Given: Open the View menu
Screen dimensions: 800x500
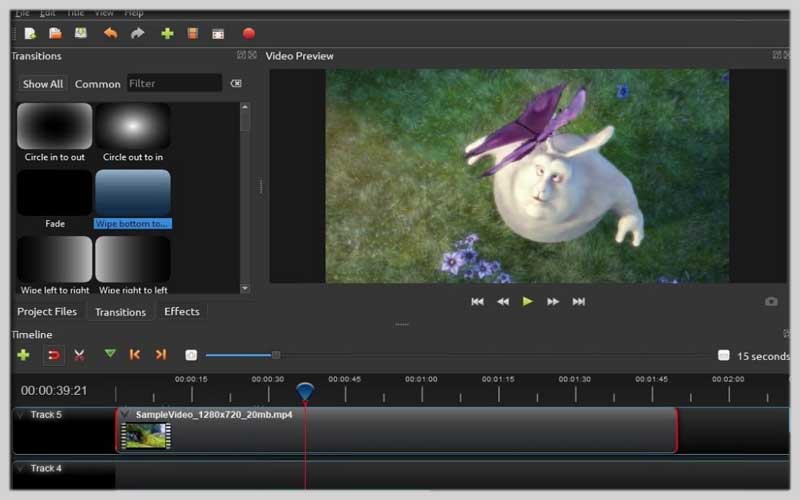Looking at the screenshot, I should click(x=104, y=13).
